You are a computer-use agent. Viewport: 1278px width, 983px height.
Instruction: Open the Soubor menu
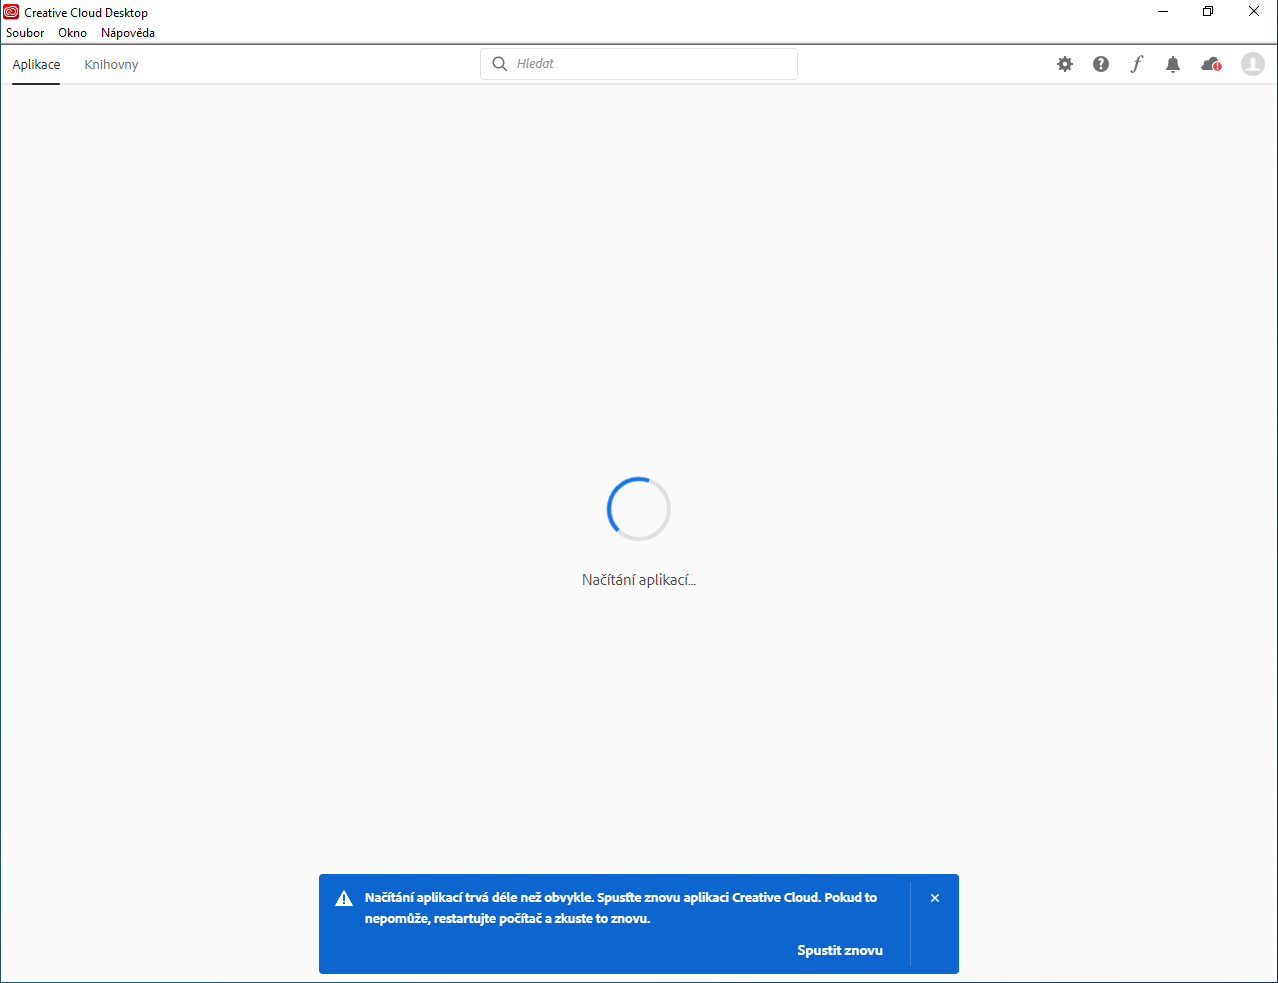point(25,33)
